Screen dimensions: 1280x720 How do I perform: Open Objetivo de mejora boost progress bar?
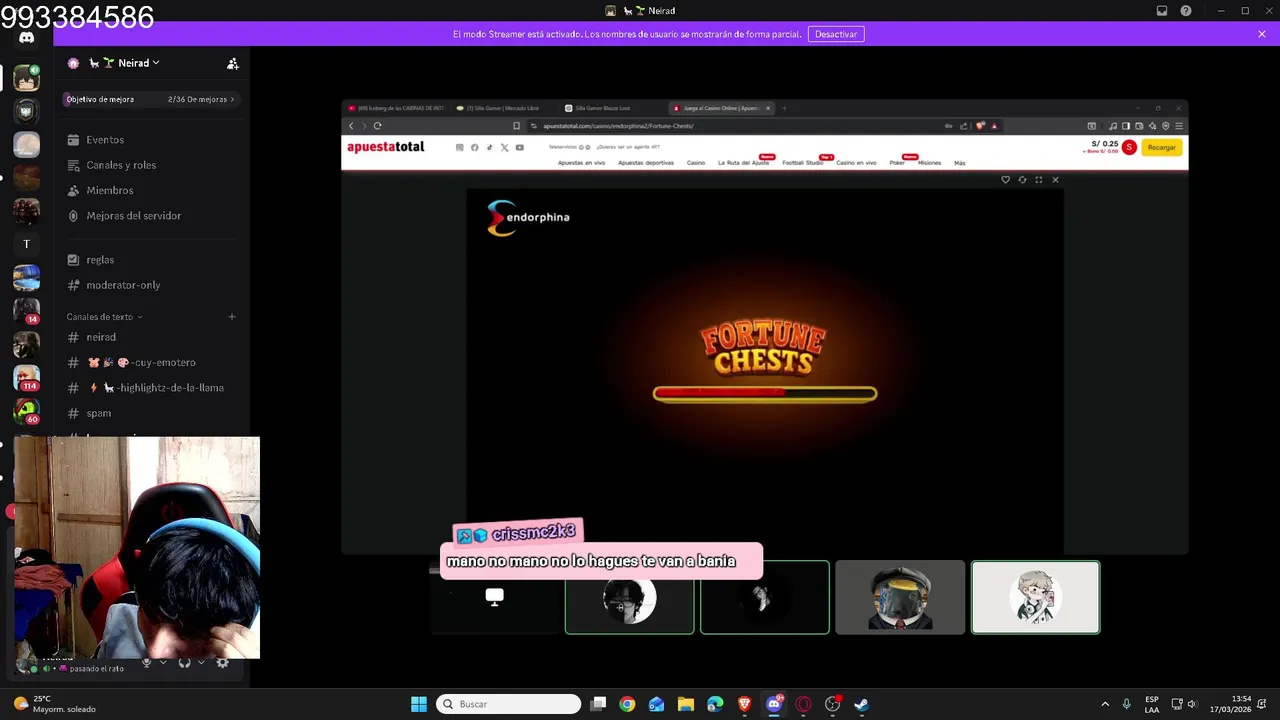[x=150, y=99]
